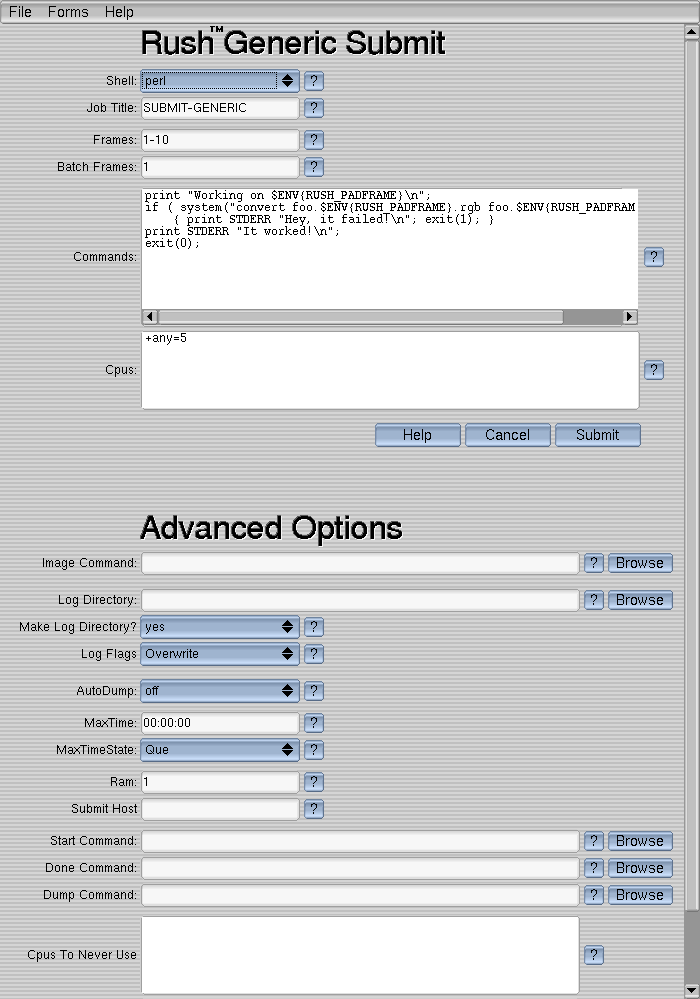Click Browse for Start Command
Image resolution: width=700 pixels, height=999 pixels.
pos(640,841)
